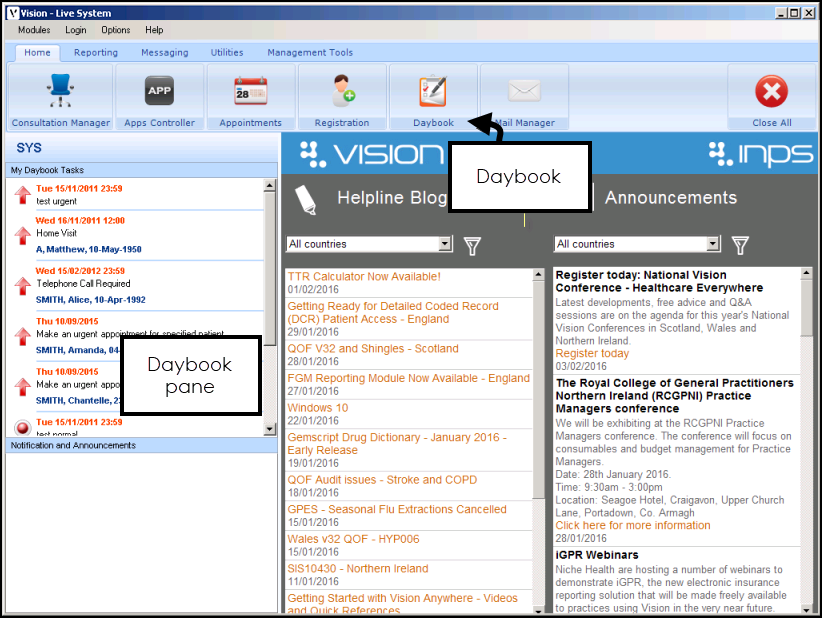
Task: Select 'Telephone Call Required' task text
Action: (83, 284)
